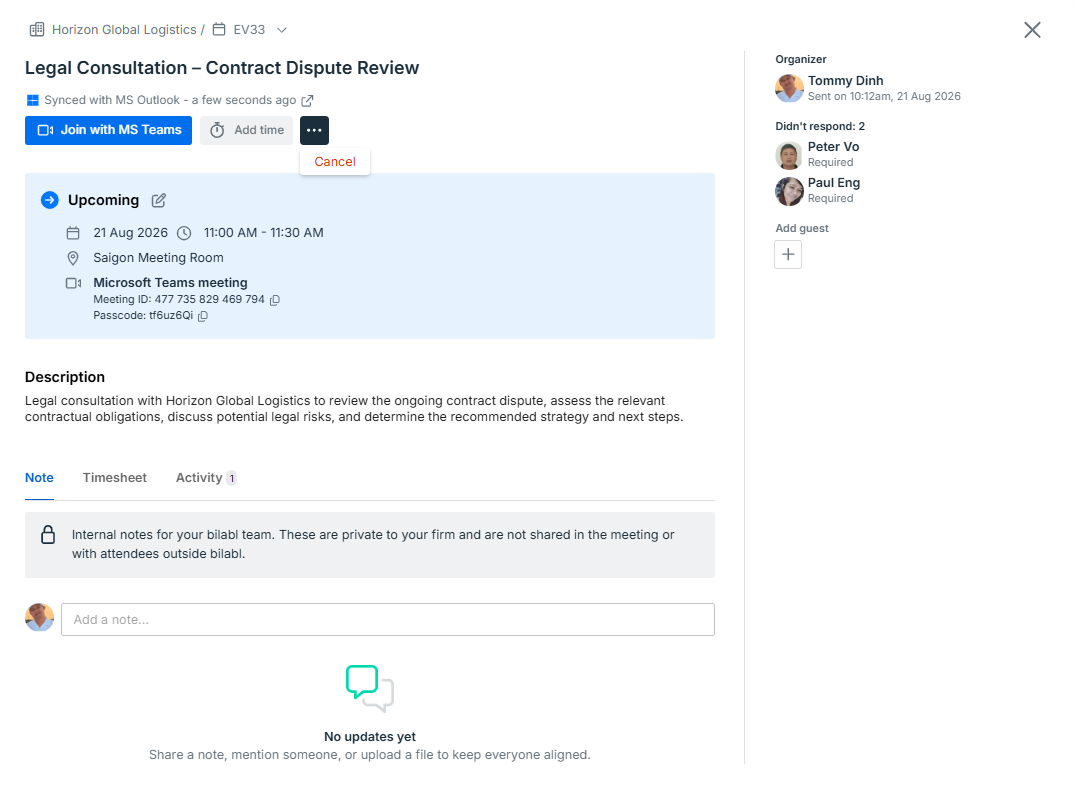Toggle the three-dot more options button

click(314, 130)
